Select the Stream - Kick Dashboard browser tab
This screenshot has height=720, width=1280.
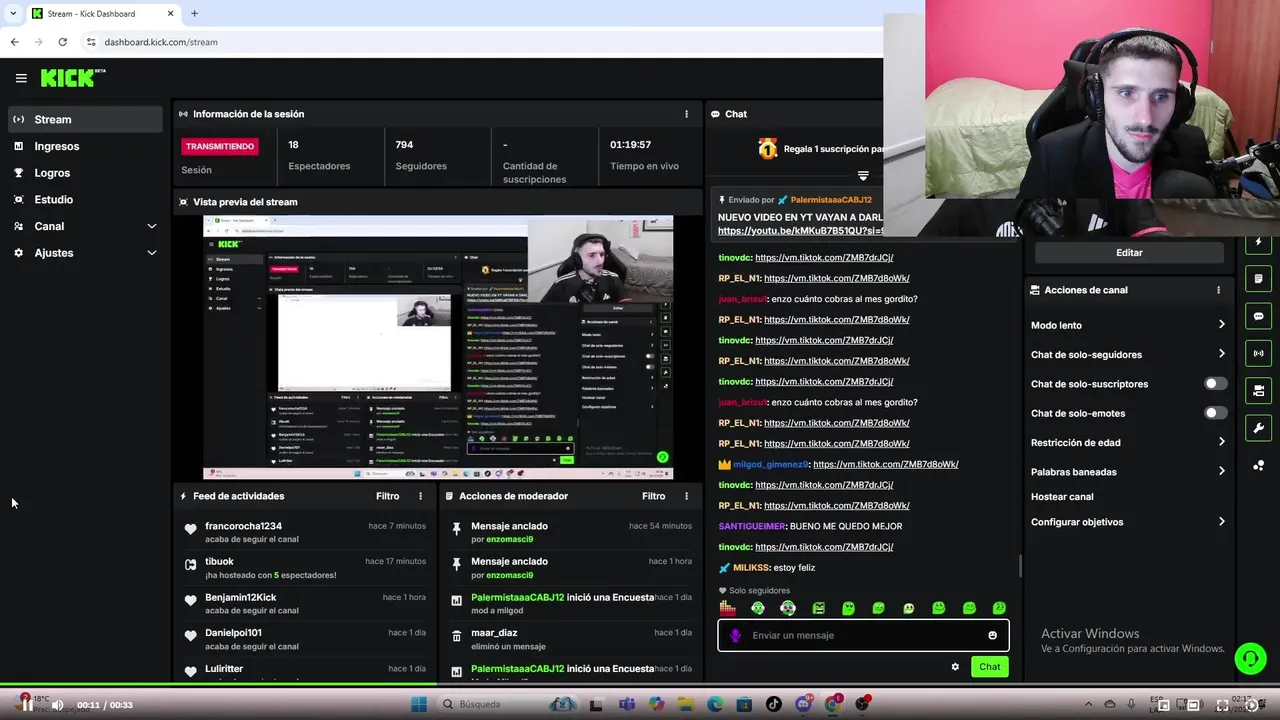coord(101,13)
